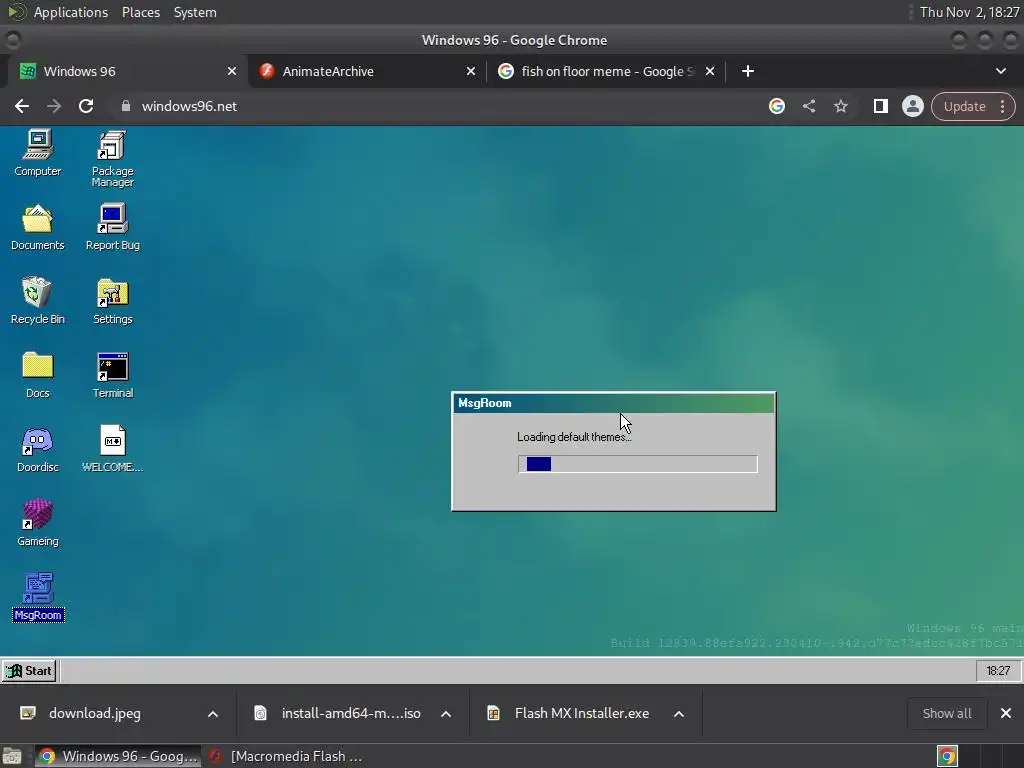Screen dimensions: 1024x768
Task: Go back using Chrome's back arrow
Action: click(x=22, y=106)
